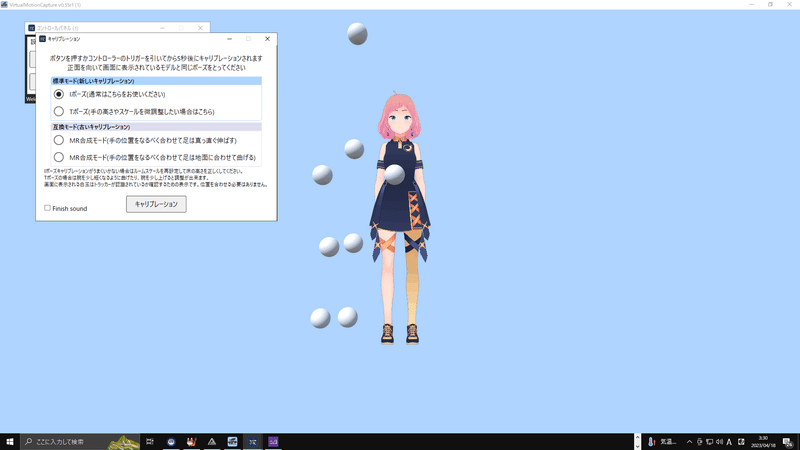Close the キャリブレーション dialog
This screenshot has width=800, height=450.
267,39
